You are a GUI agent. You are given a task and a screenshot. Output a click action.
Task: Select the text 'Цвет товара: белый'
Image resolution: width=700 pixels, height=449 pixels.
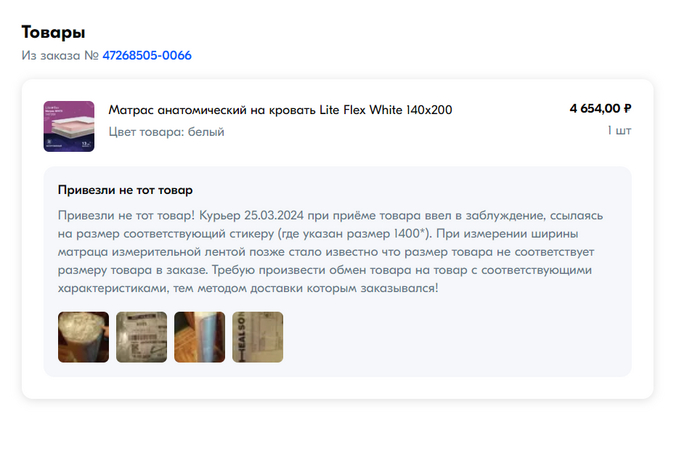(166, 132)
